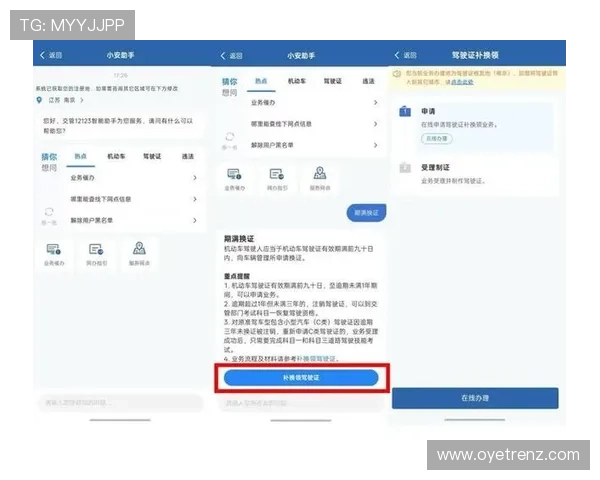Tap the 交管12123 greeting message on the left screen
Viewport: 600px width, 480px height.
point(118,126)
